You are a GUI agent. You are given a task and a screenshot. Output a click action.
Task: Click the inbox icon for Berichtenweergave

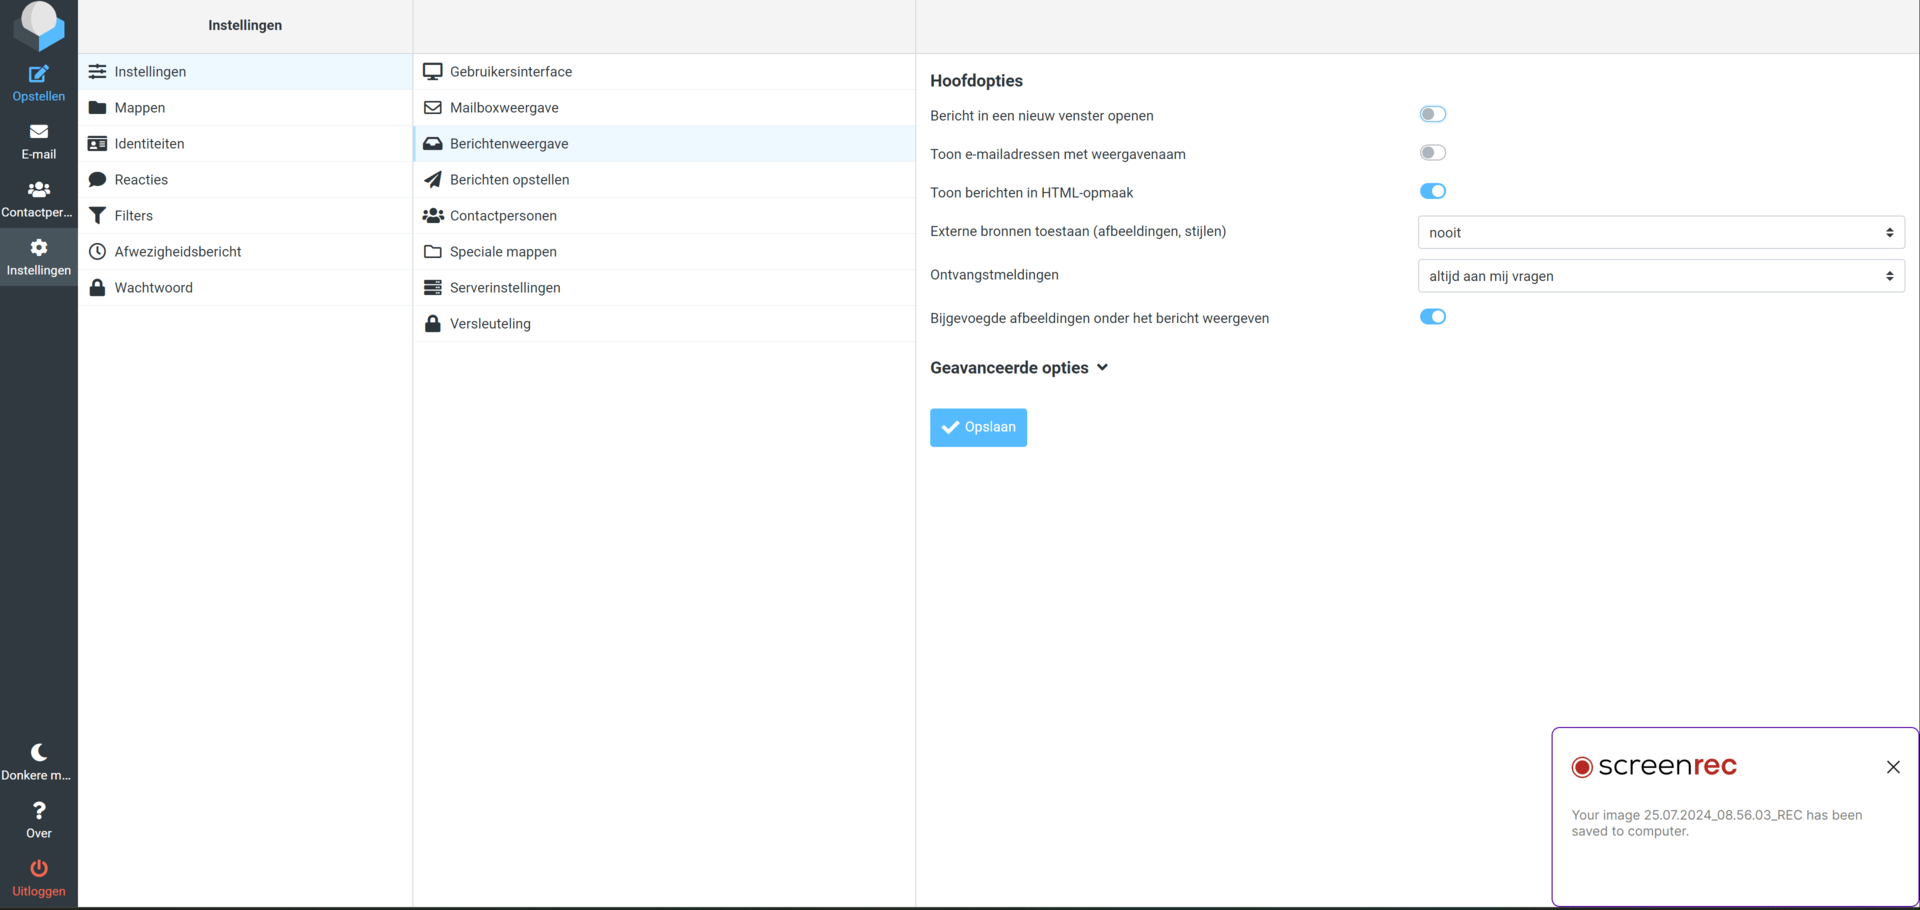(x=432, y=144)
